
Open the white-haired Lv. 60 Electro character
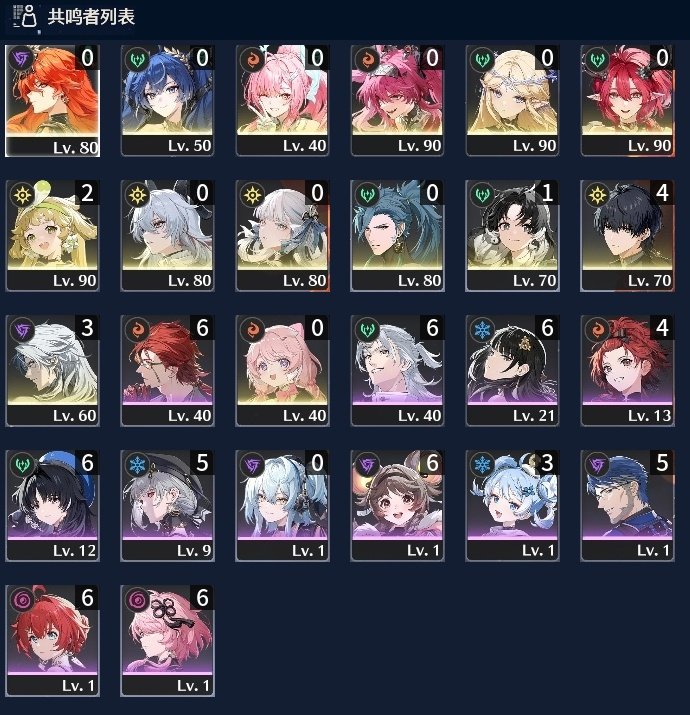pyautogui.click(x=52, y=371)
